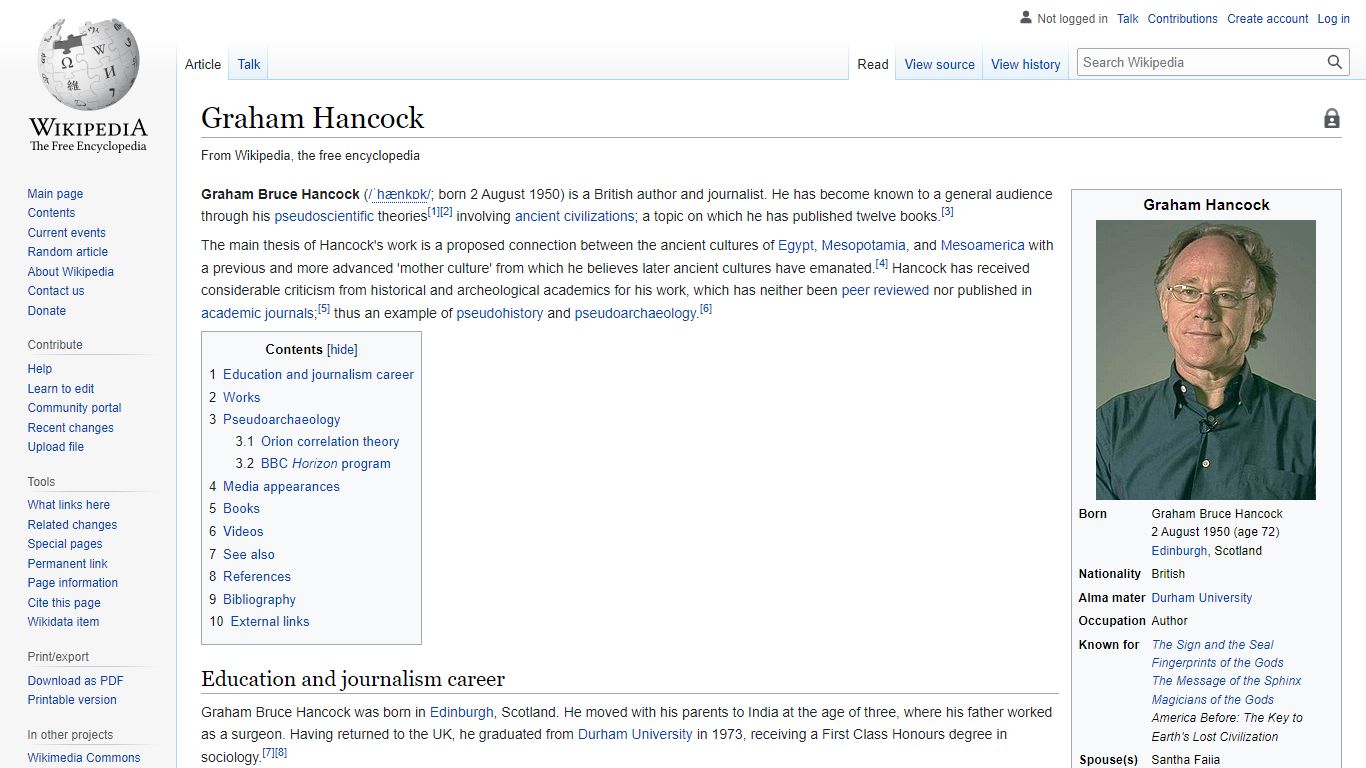This screenshot has width=1366, height=768.
Task: Open Fingerprints of the Gods link
Action: coord(1218,663)
